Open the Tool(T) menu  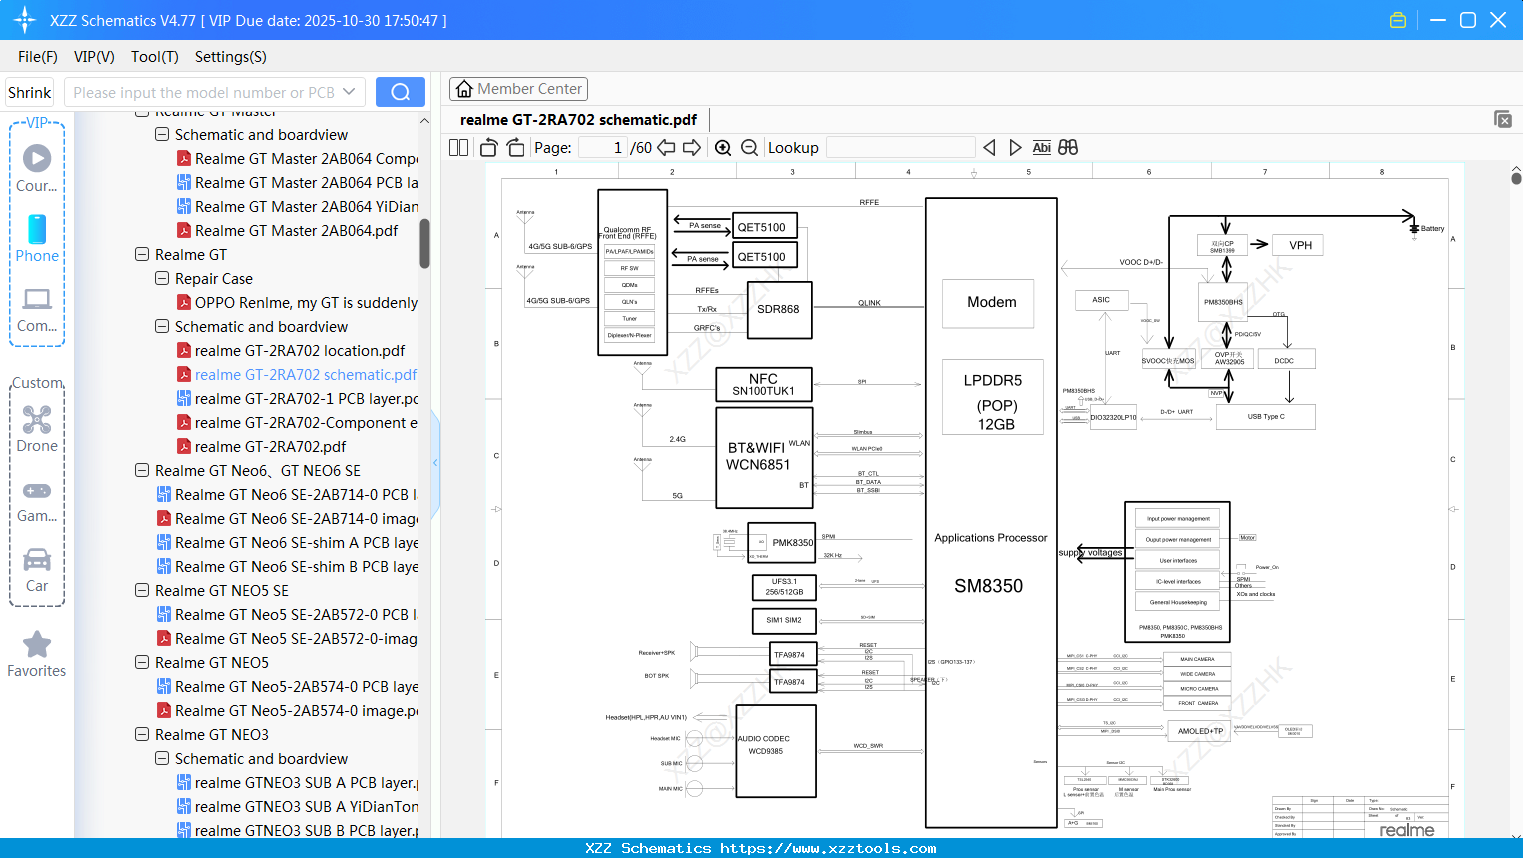(154, 57)
